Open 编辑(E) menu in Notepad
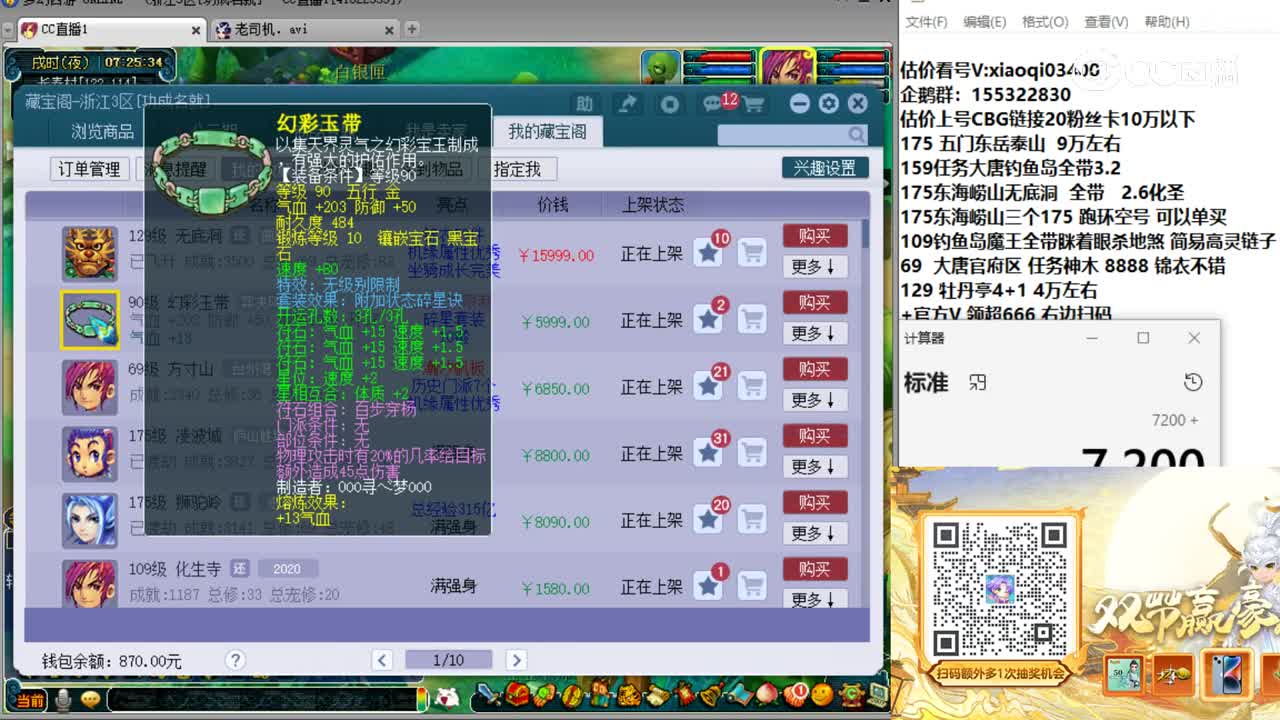This screenshot has width=1280, height=720. 985,22
